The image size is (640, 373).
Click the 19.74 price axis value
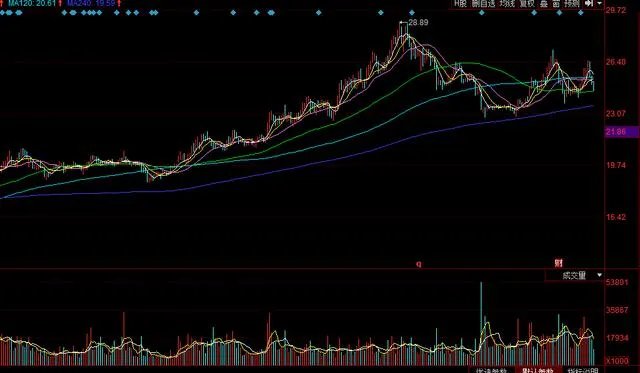(616, 165)
